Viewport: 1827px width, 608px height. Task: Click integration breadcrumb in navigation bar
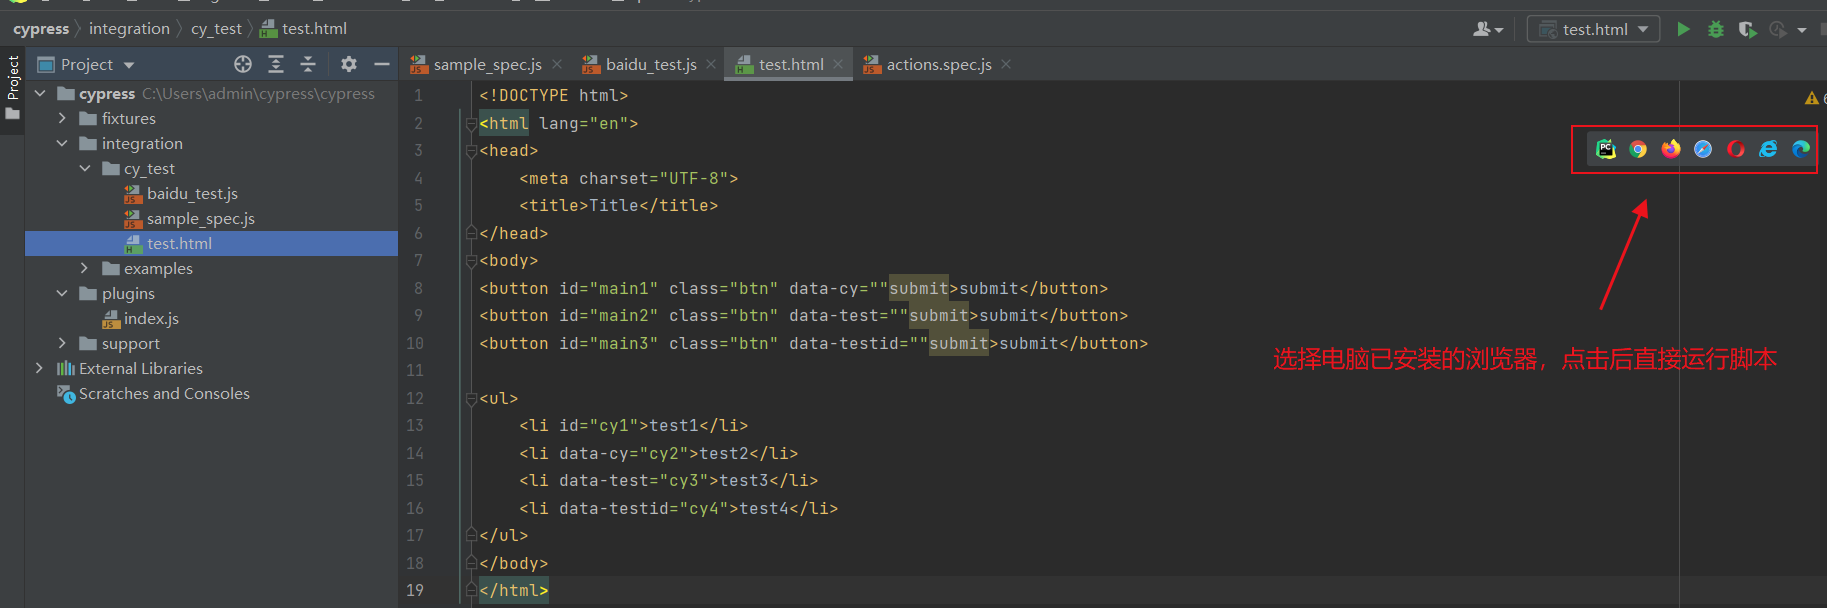pos(129,29)
